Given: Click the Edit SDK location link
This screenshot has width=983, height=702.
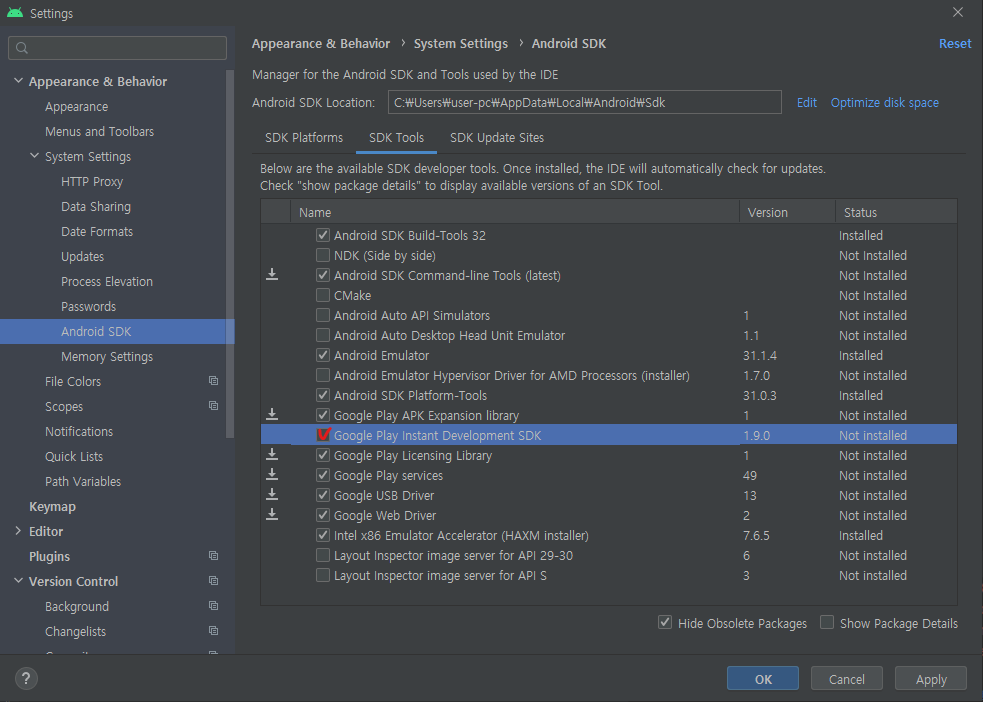Looking at the screenshot, I should (806, 102).
